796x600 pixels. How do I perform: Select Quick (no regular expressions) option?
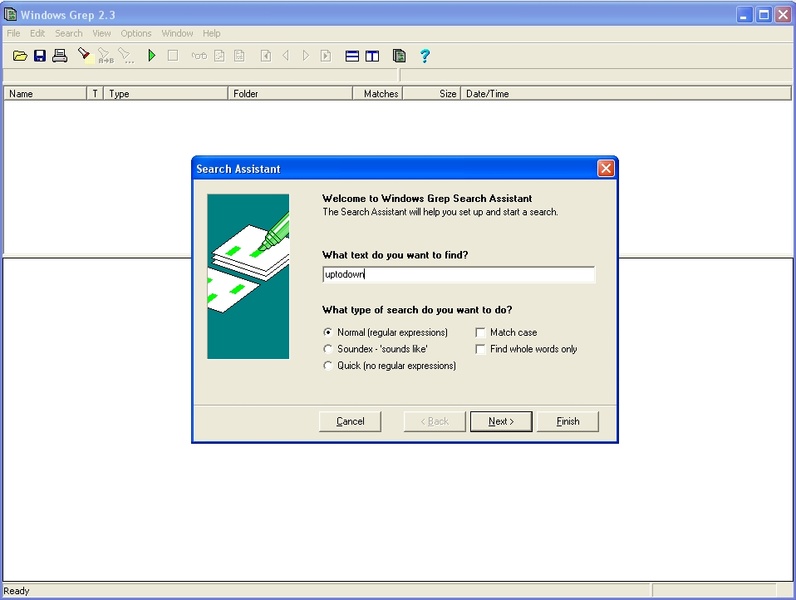click(328, 366)
